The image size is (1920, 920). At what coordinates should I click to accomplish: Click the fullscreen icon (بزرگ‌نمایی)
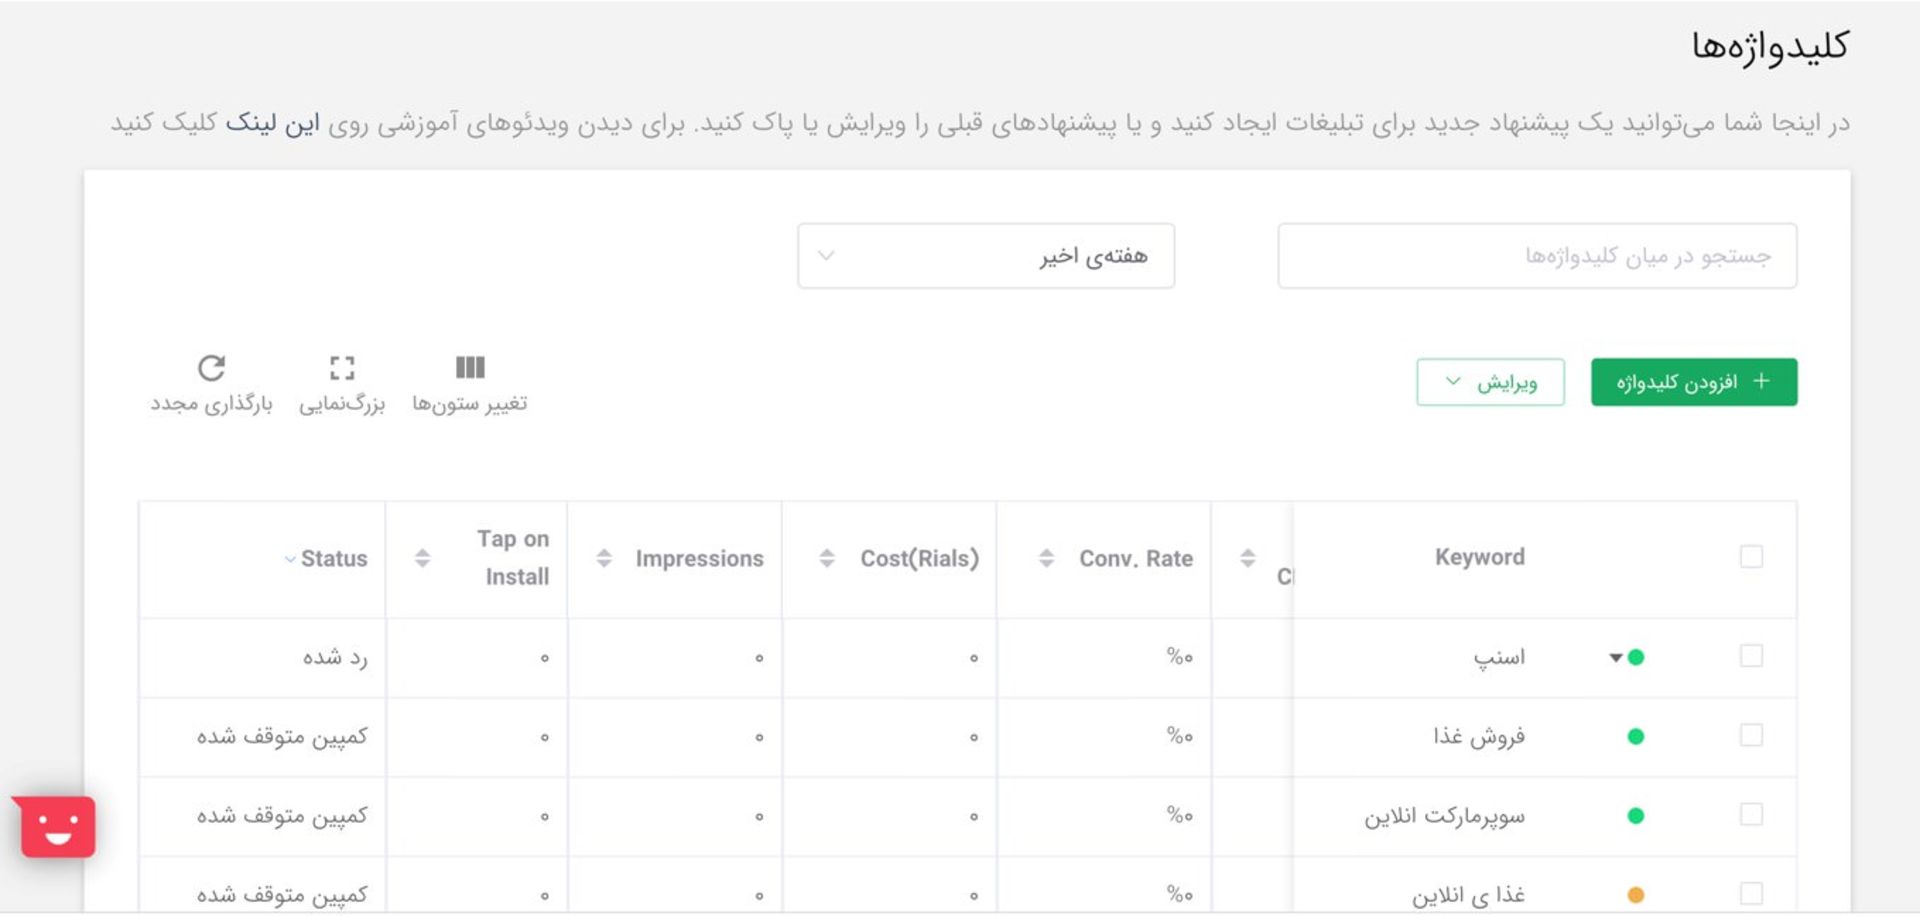[342, 368]
